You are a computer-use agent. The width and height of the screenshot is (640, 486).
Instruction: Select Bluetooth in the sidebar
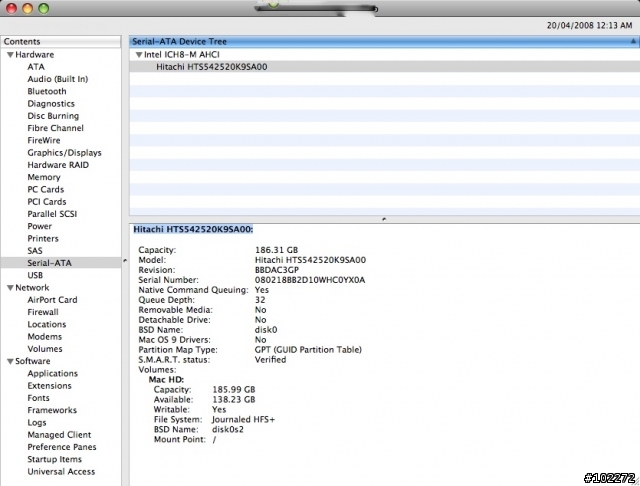(x=47, y=91)
